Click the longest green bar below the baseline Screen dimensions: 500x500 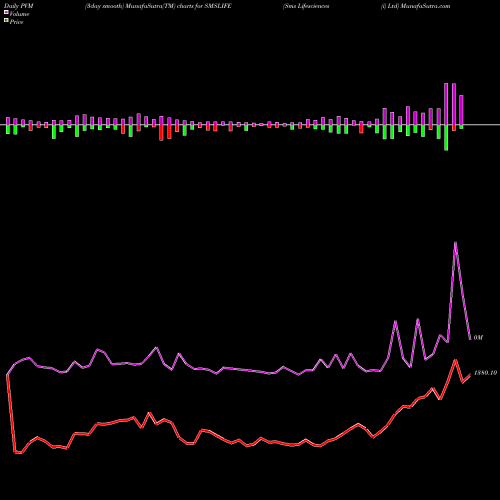pos(446,138)
